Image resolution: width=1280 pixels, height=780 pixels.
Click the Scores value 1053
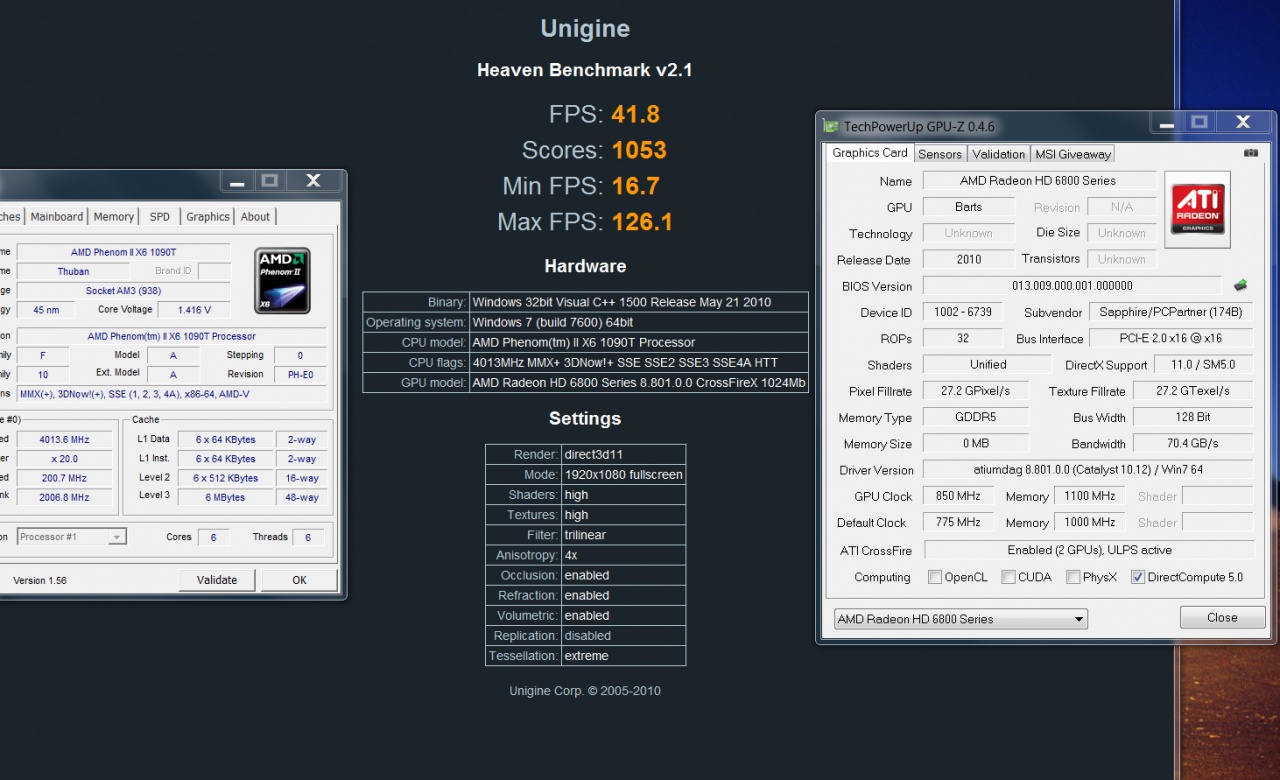(x=639, y=150)
